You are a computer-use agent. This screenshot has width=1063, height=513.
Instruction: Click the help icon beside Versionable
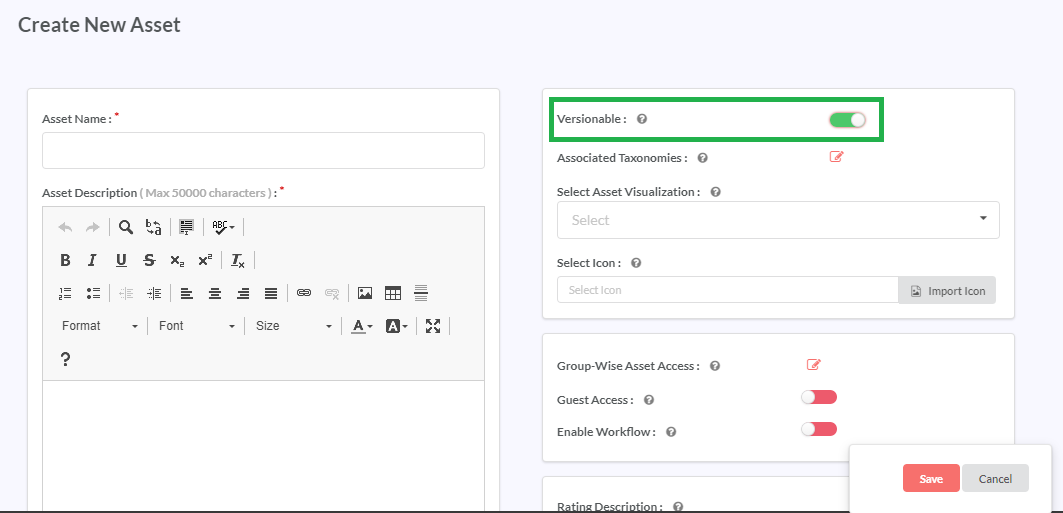(x=642, y=119)
